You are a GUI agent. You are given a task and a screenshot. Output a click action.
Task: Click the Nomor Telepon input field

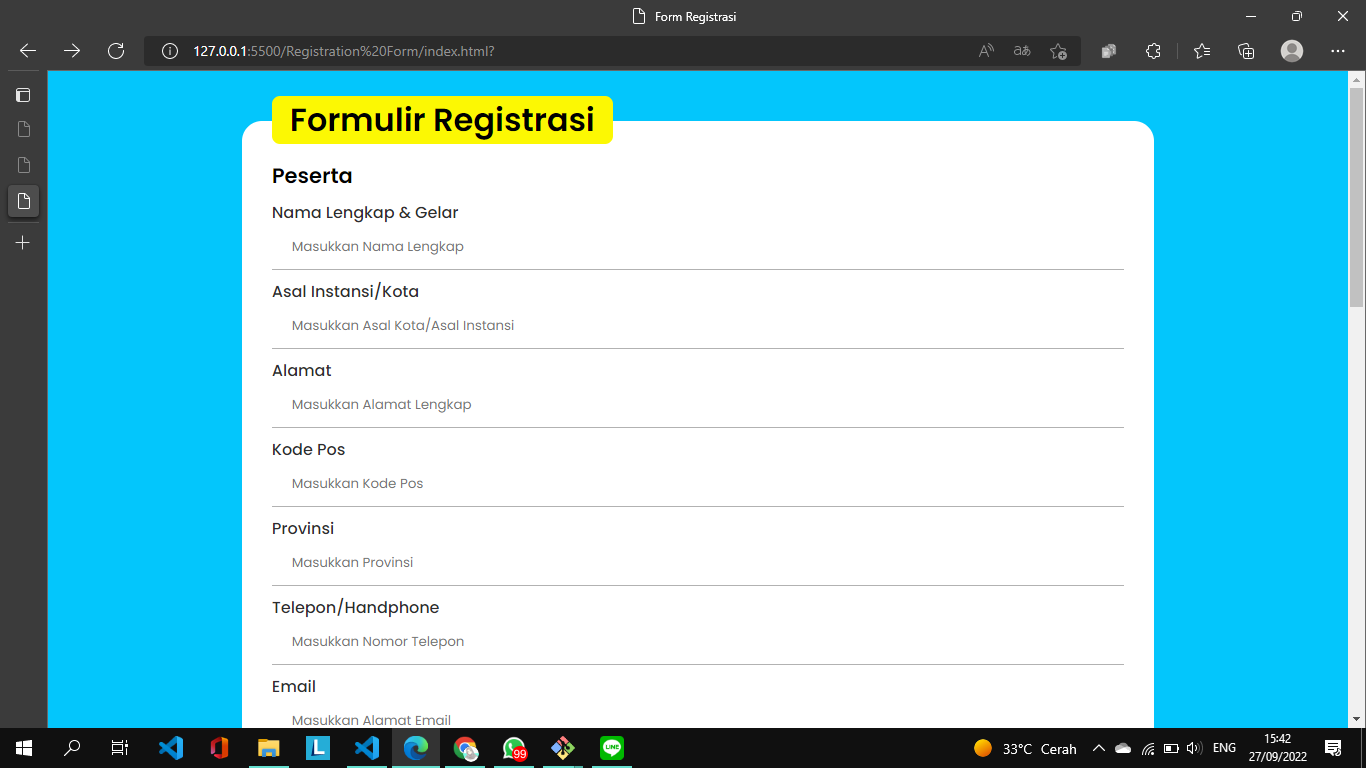point(698,642)
